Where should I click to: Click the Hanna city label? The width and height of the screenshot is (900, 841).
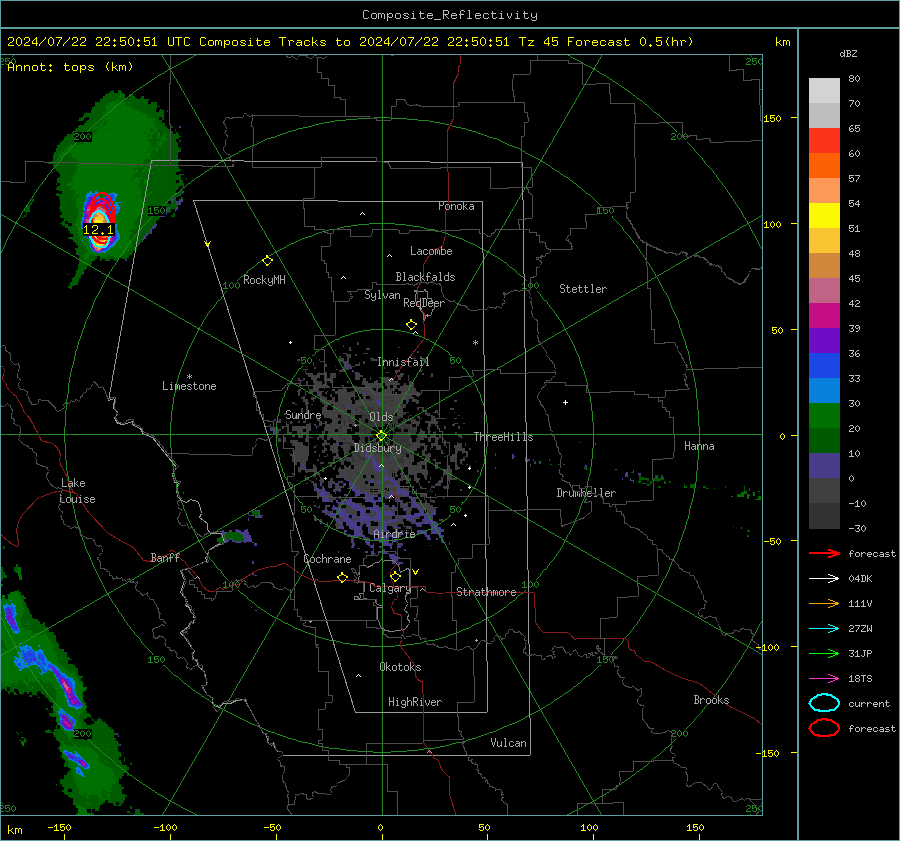pos(699,446)
